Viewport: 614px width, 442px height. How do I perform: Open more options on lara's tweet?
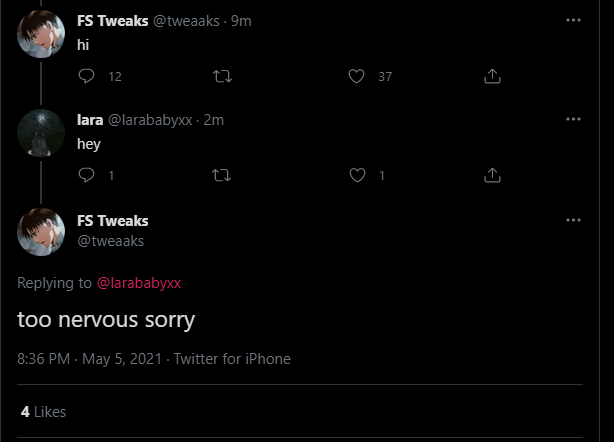(573, 119)
